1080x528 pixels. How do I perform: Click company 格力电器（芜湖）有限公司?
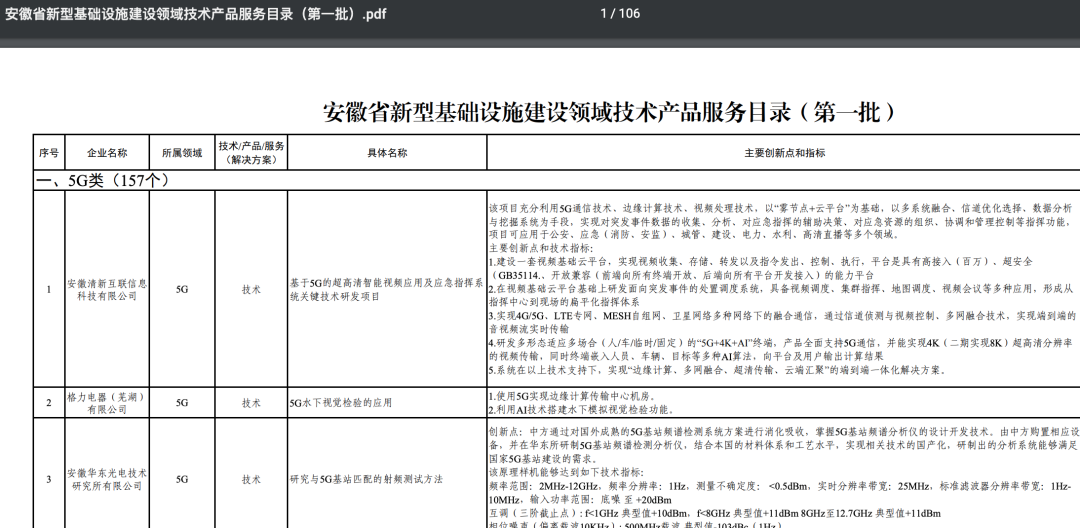click(107, 403)
